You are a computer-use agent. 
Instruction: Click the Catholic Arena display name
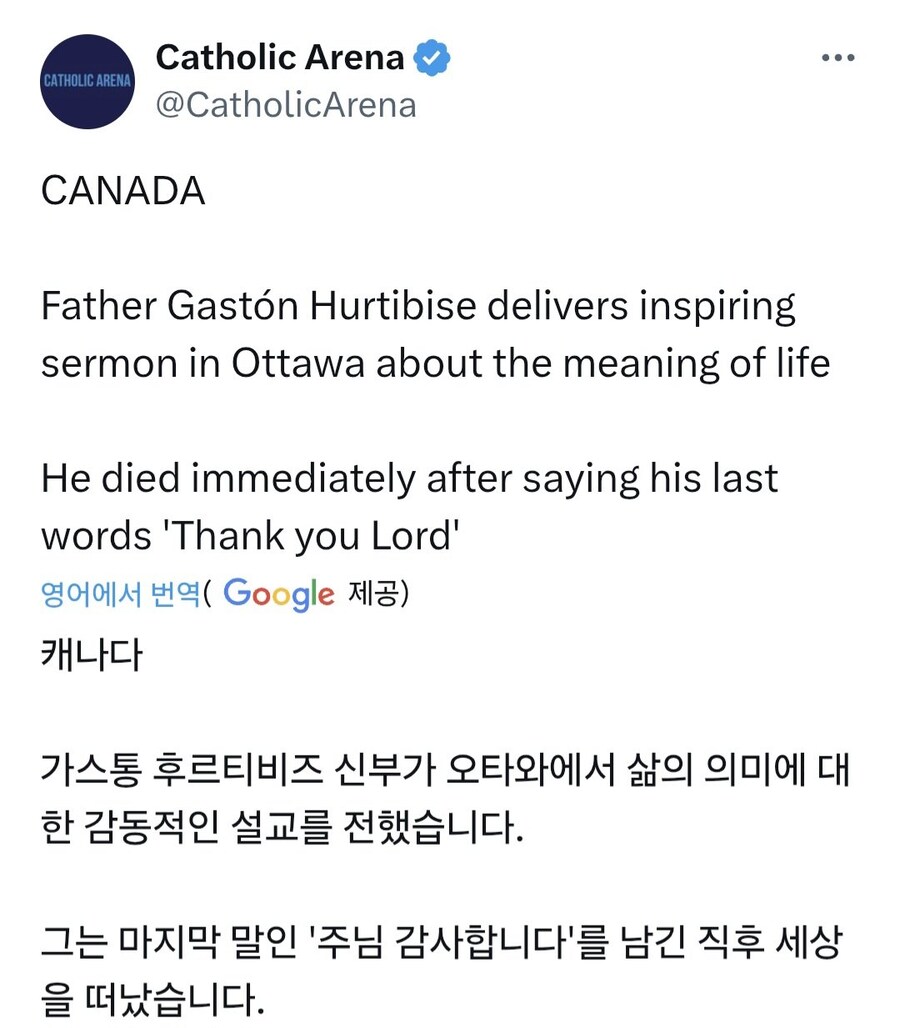[x=278, y=57]
